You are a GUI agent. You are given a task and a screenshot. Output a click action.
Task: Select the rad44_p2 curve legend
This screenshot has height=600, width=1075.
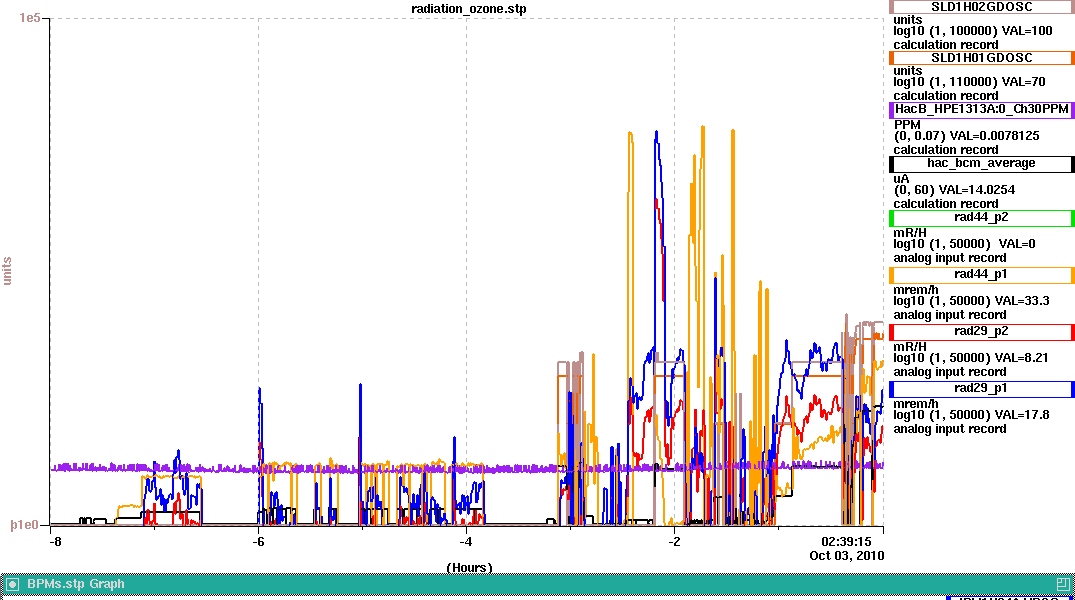click(x=981, y=218)
